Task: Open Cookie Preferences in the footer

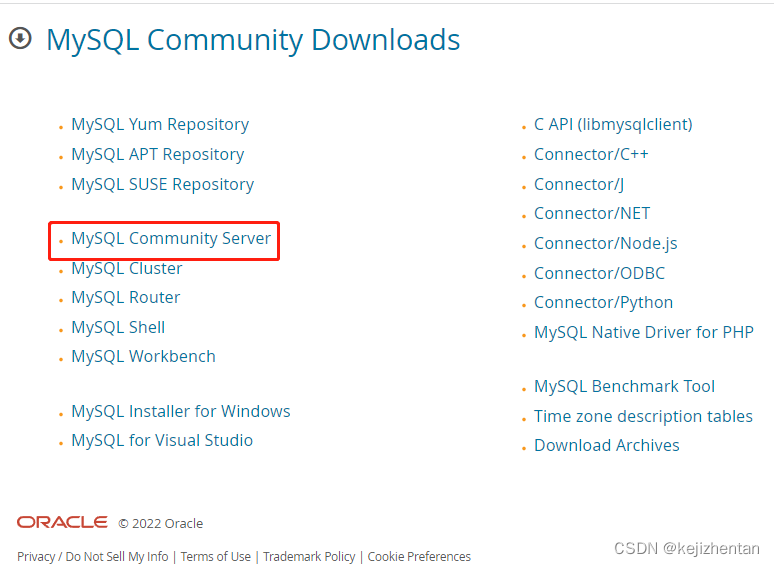Action: click(419, 557)
